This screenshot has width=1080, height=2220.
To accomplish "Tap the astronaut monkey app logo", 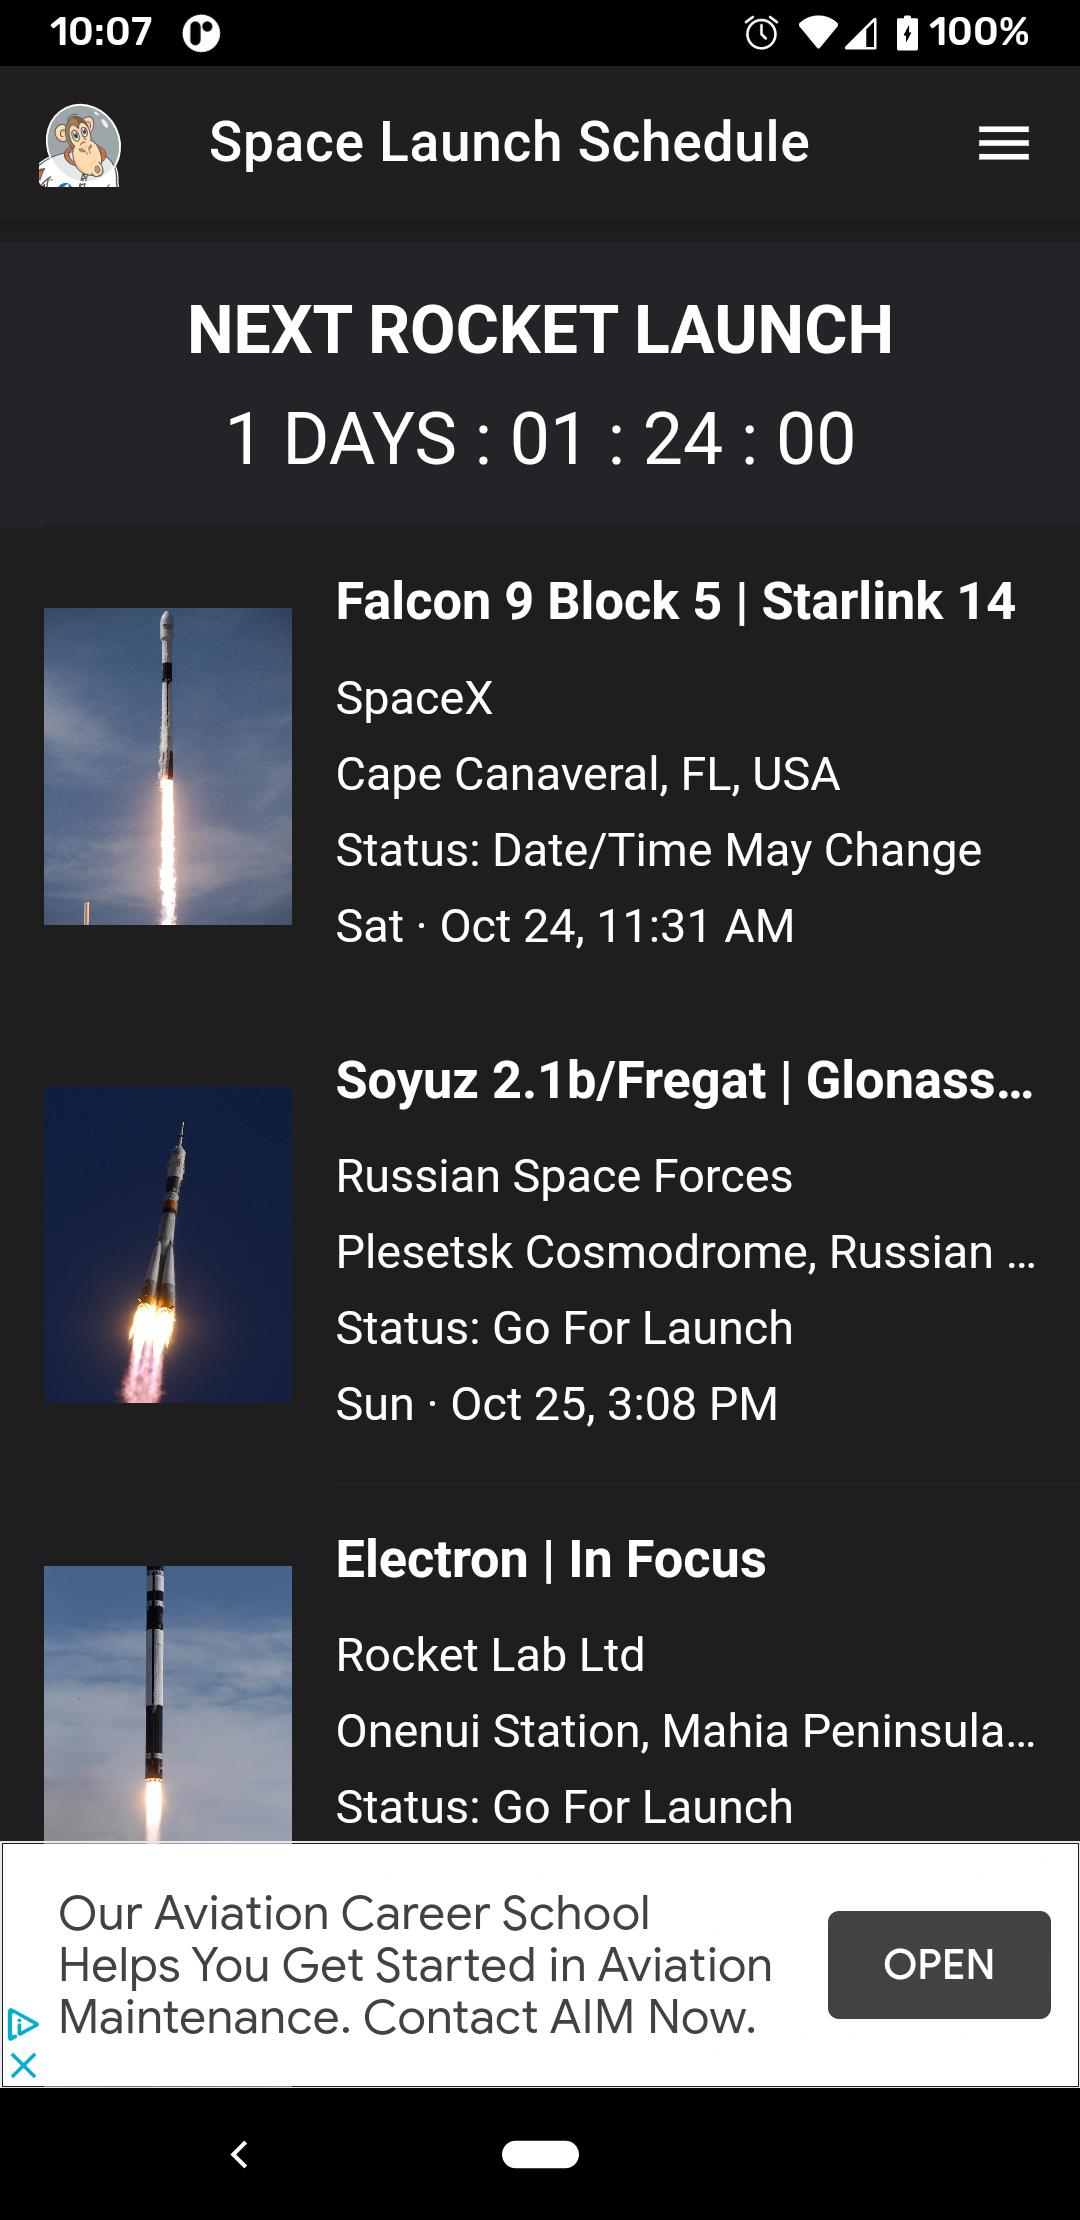I will (x=80, y=146).
